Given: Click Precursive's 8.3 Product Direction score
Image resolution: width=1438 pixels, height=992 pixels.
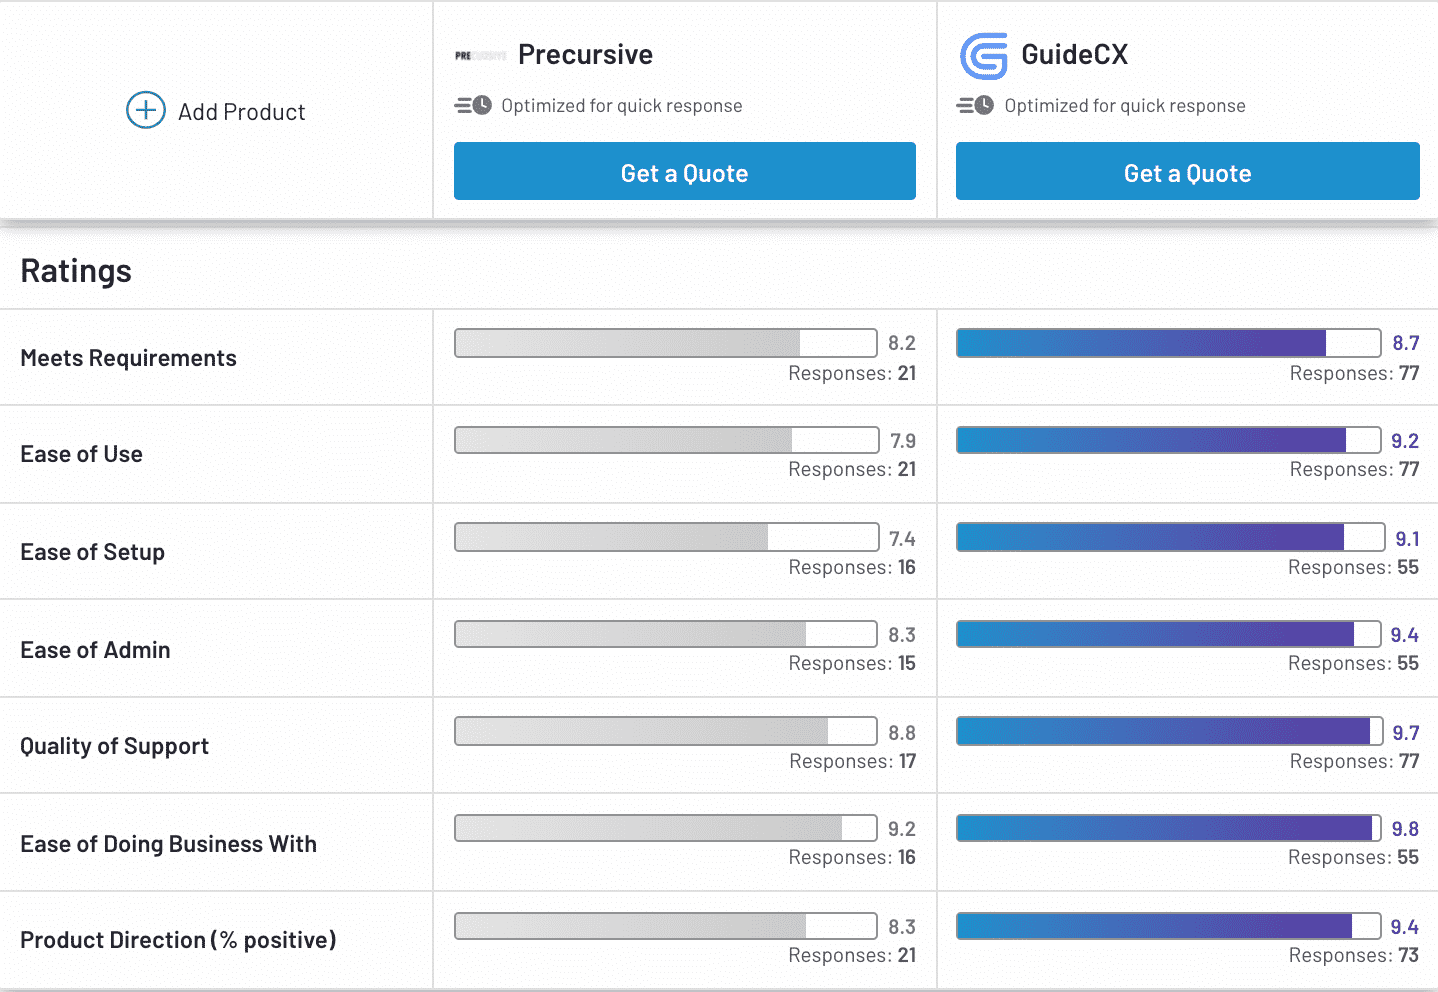Looking at the screenshot, I should (x=902, y=927).
